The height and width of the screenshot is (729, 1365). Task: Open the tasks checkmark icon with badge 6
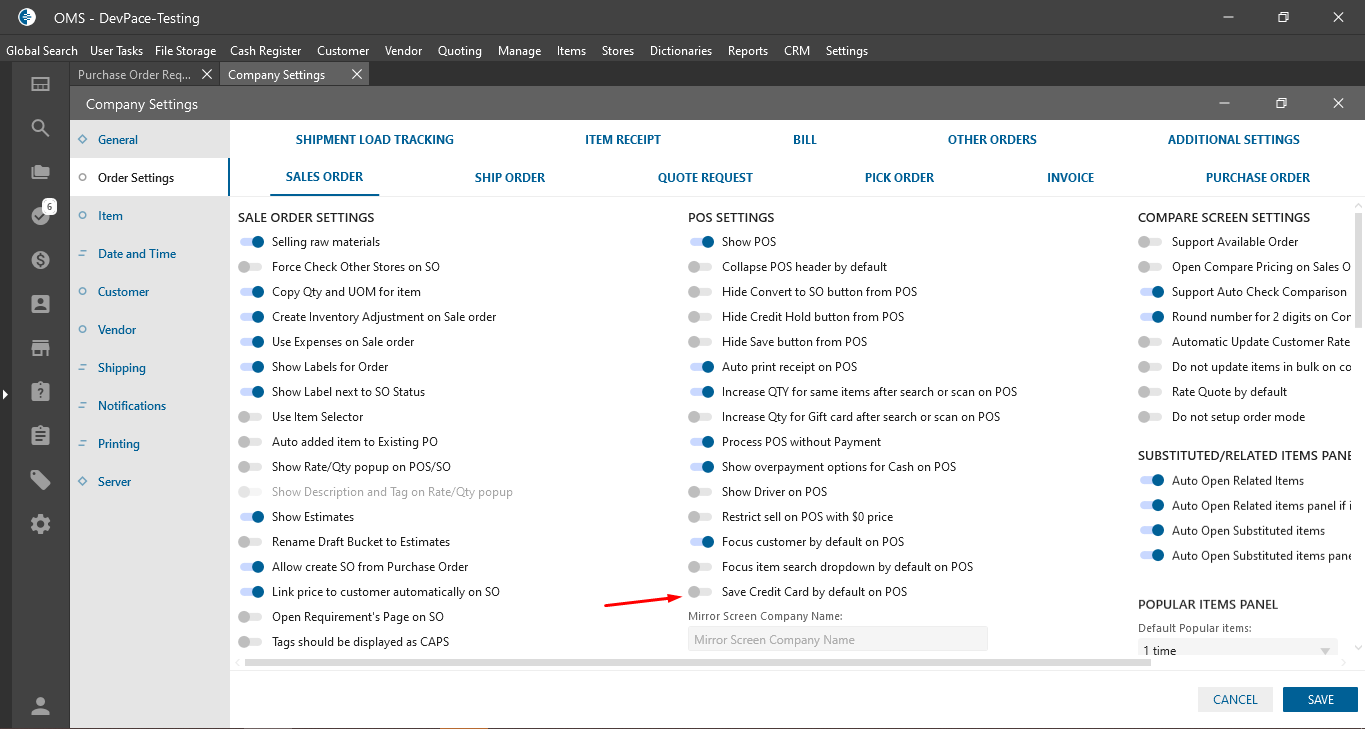click(40, 215)
